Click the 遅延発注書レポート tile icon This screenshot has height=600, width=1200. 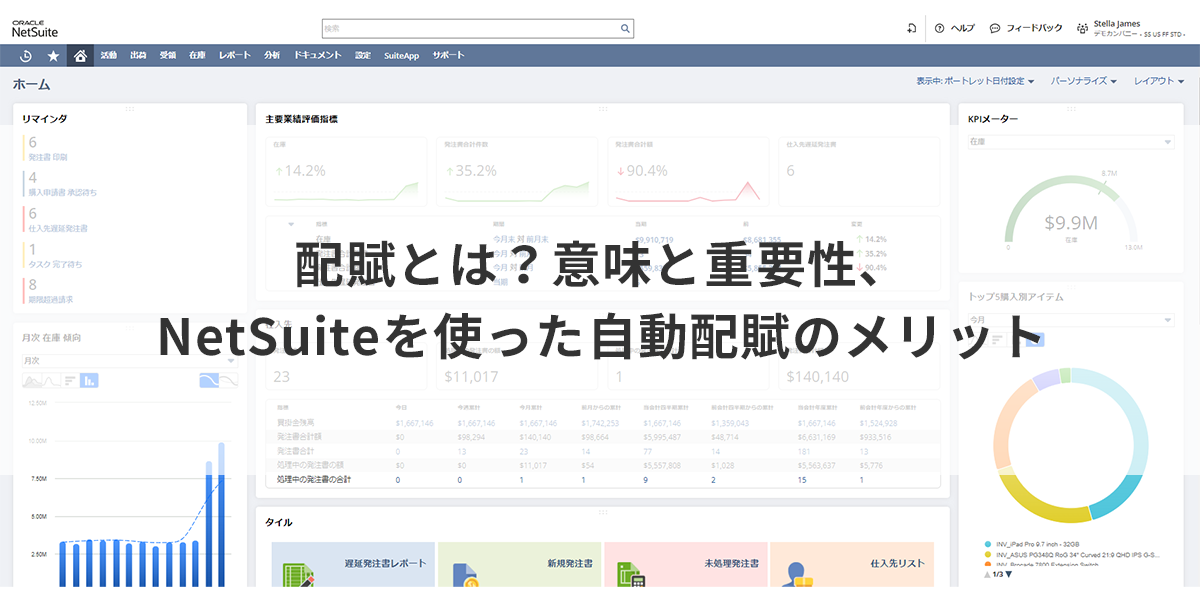point(299,577)
